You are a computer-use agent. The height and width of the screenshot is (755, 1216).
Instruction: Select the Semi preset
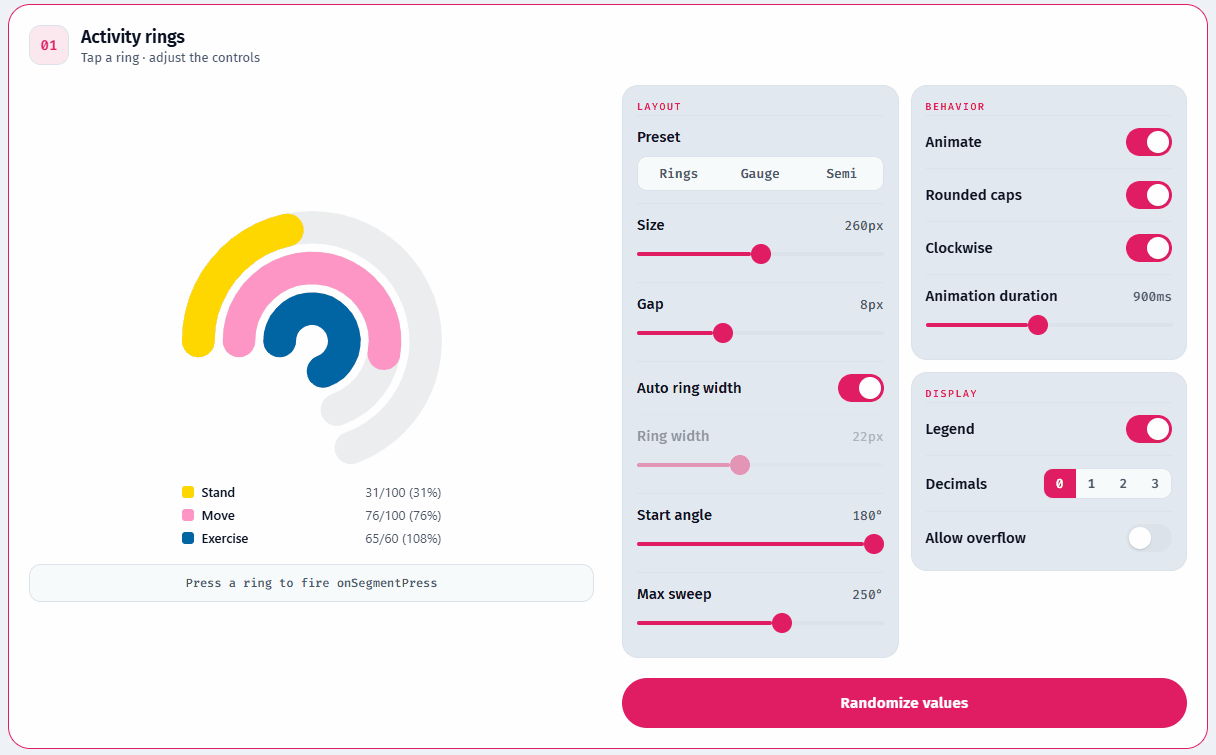pyautogui.click(x=841, y=174)
